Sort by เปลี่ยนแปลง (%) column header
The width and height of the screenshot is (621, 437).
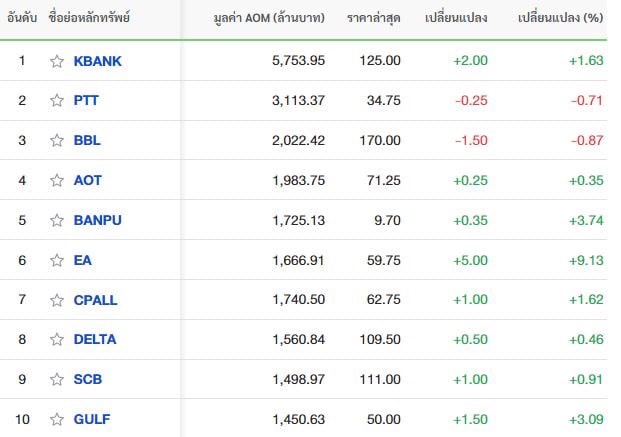tap(560, 18)
